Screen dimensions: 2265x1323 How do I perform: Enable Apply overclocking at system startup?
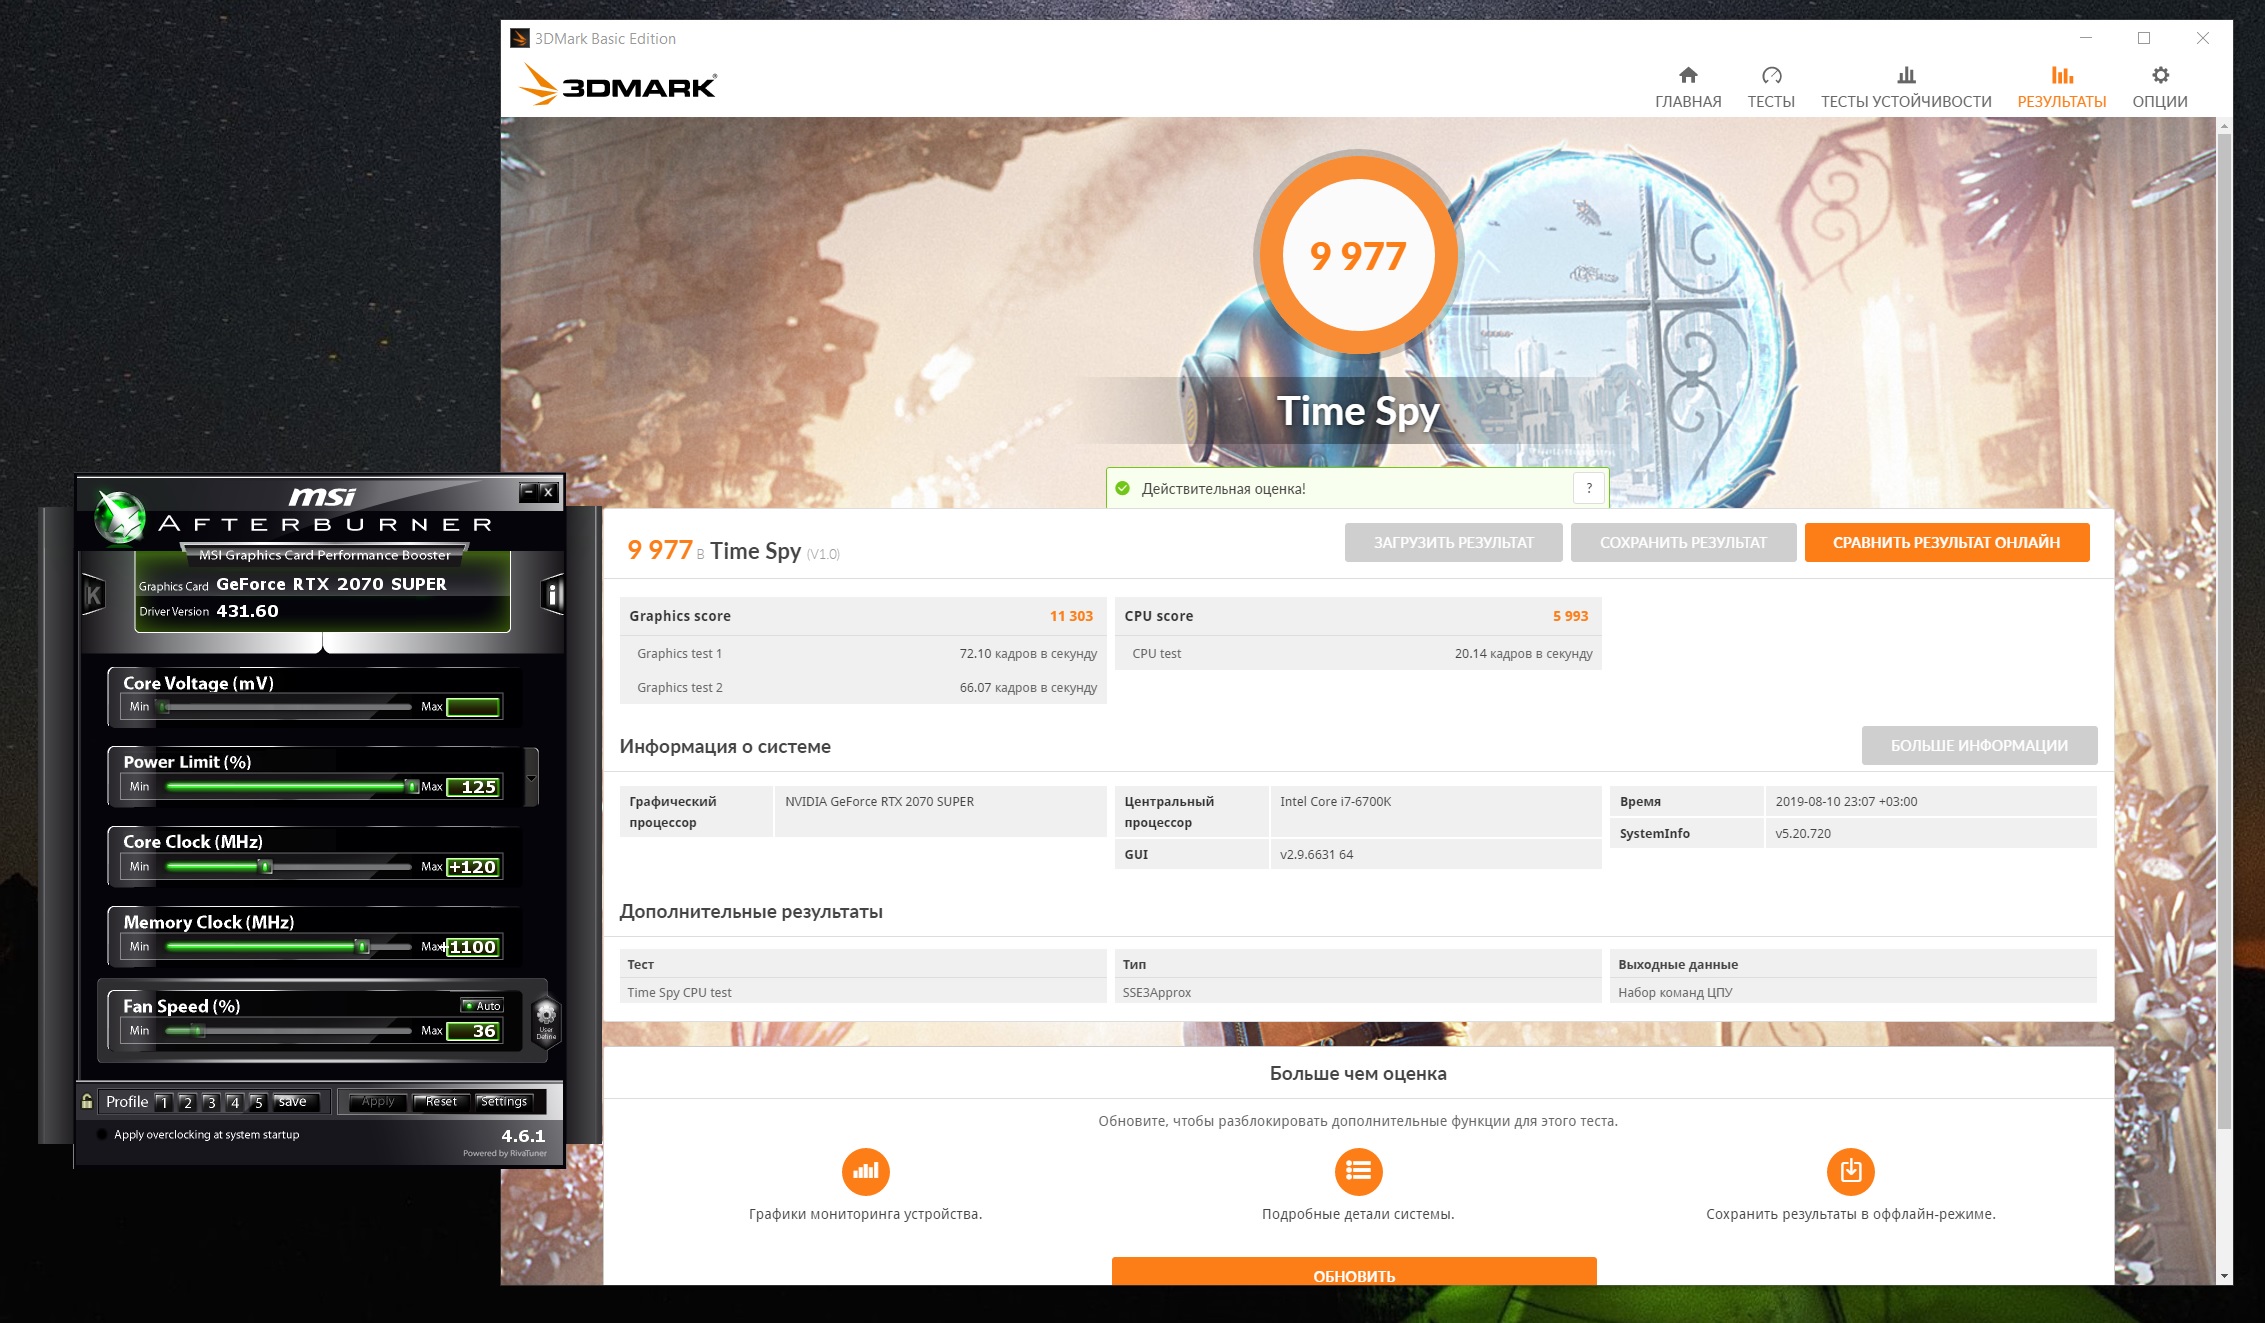coord(102,1135)
